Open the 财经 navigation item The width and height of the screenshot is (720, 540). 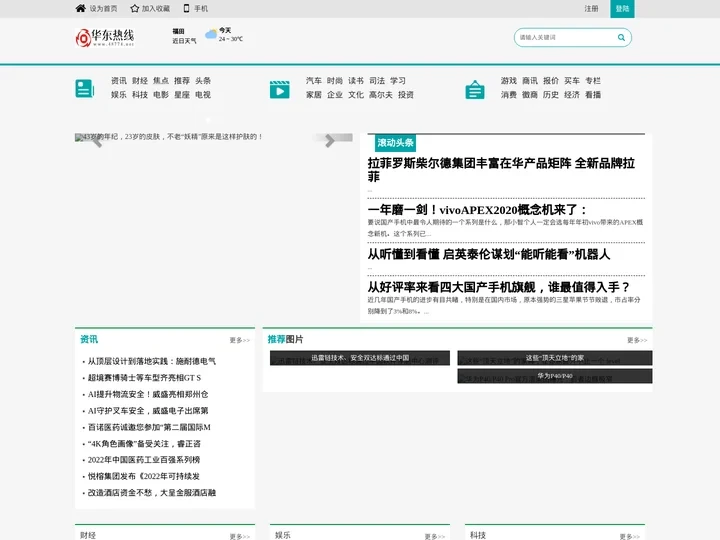(x=140, y=81)
